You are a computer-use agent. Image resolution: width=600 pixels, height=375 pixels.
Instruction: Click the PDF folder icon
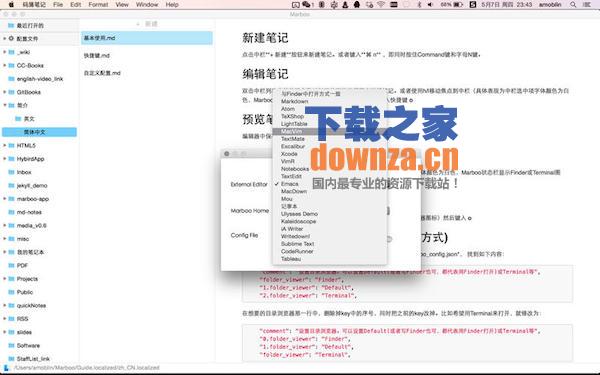[x=11, y=265]
